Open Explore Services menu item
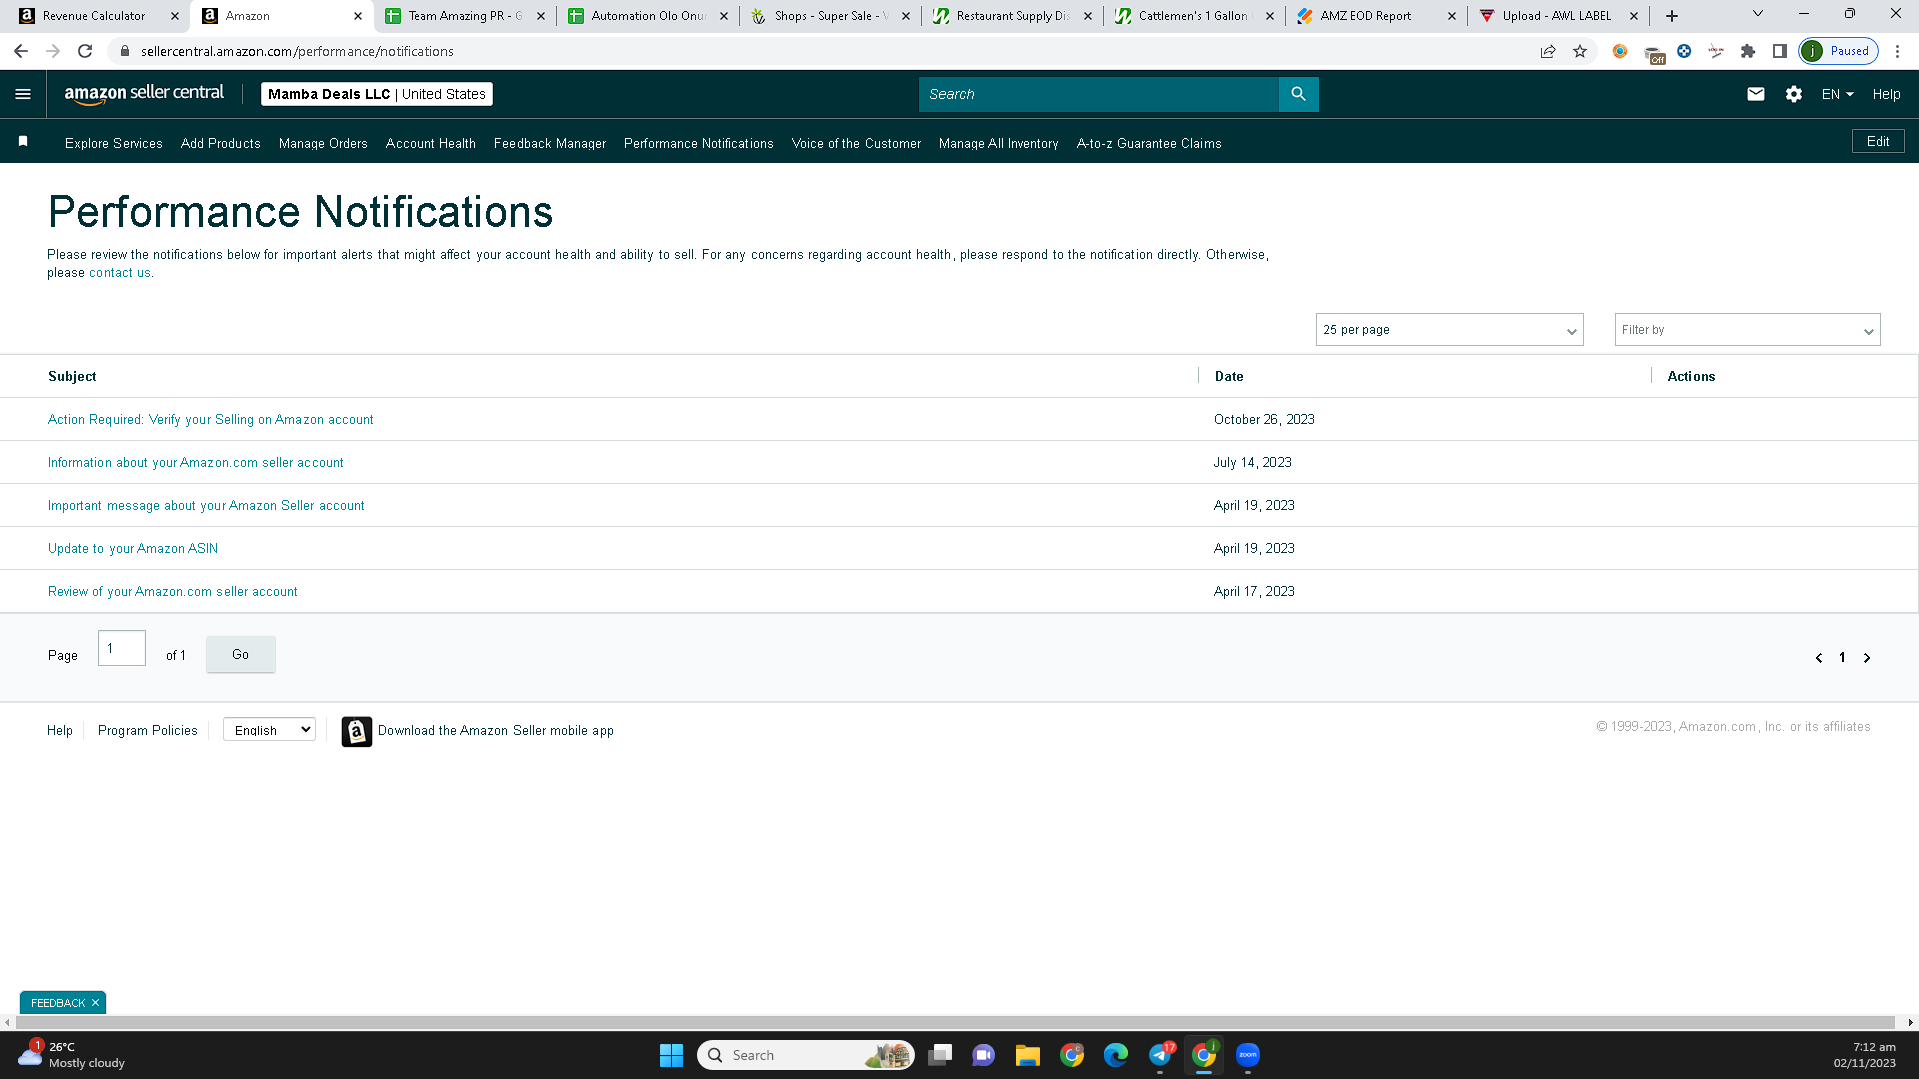 click(114, 143)
